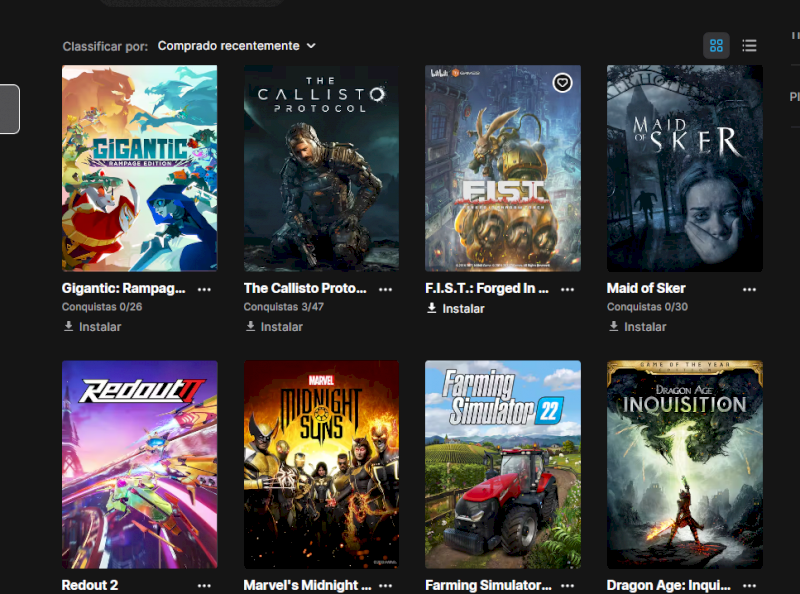Open Redout 2 cover art
The width and height of the screenshot is (800, 594).
pos(139,464)
